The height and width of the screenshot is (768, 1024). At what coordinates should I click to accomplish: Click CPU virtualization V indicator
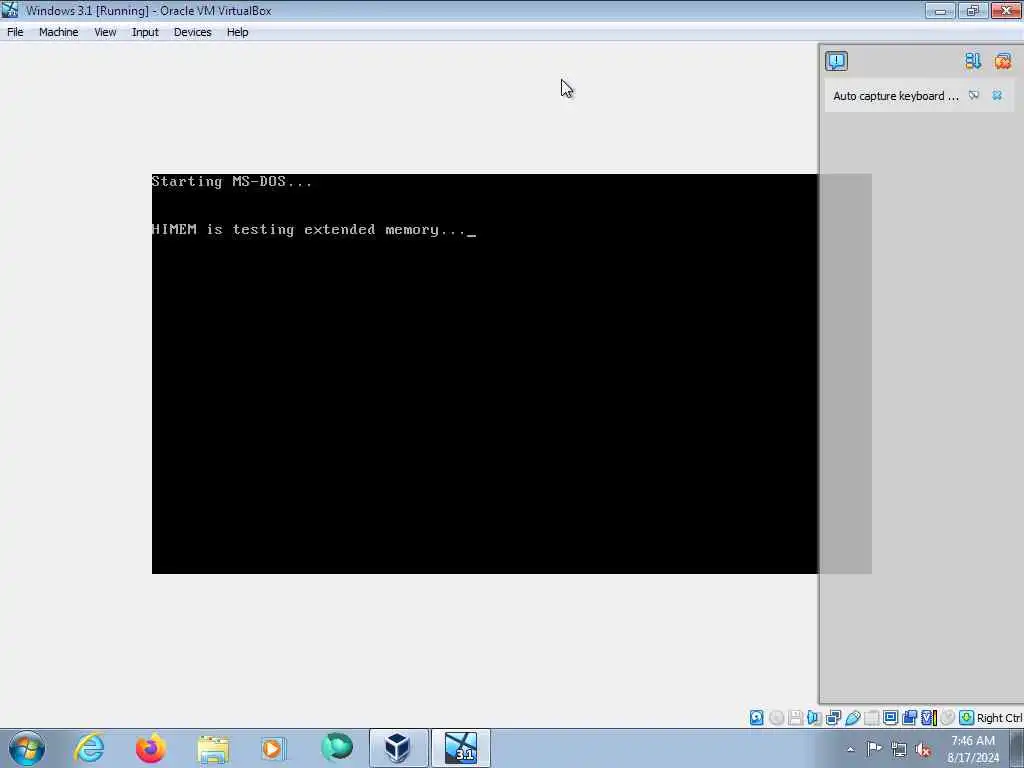point(928,718)
